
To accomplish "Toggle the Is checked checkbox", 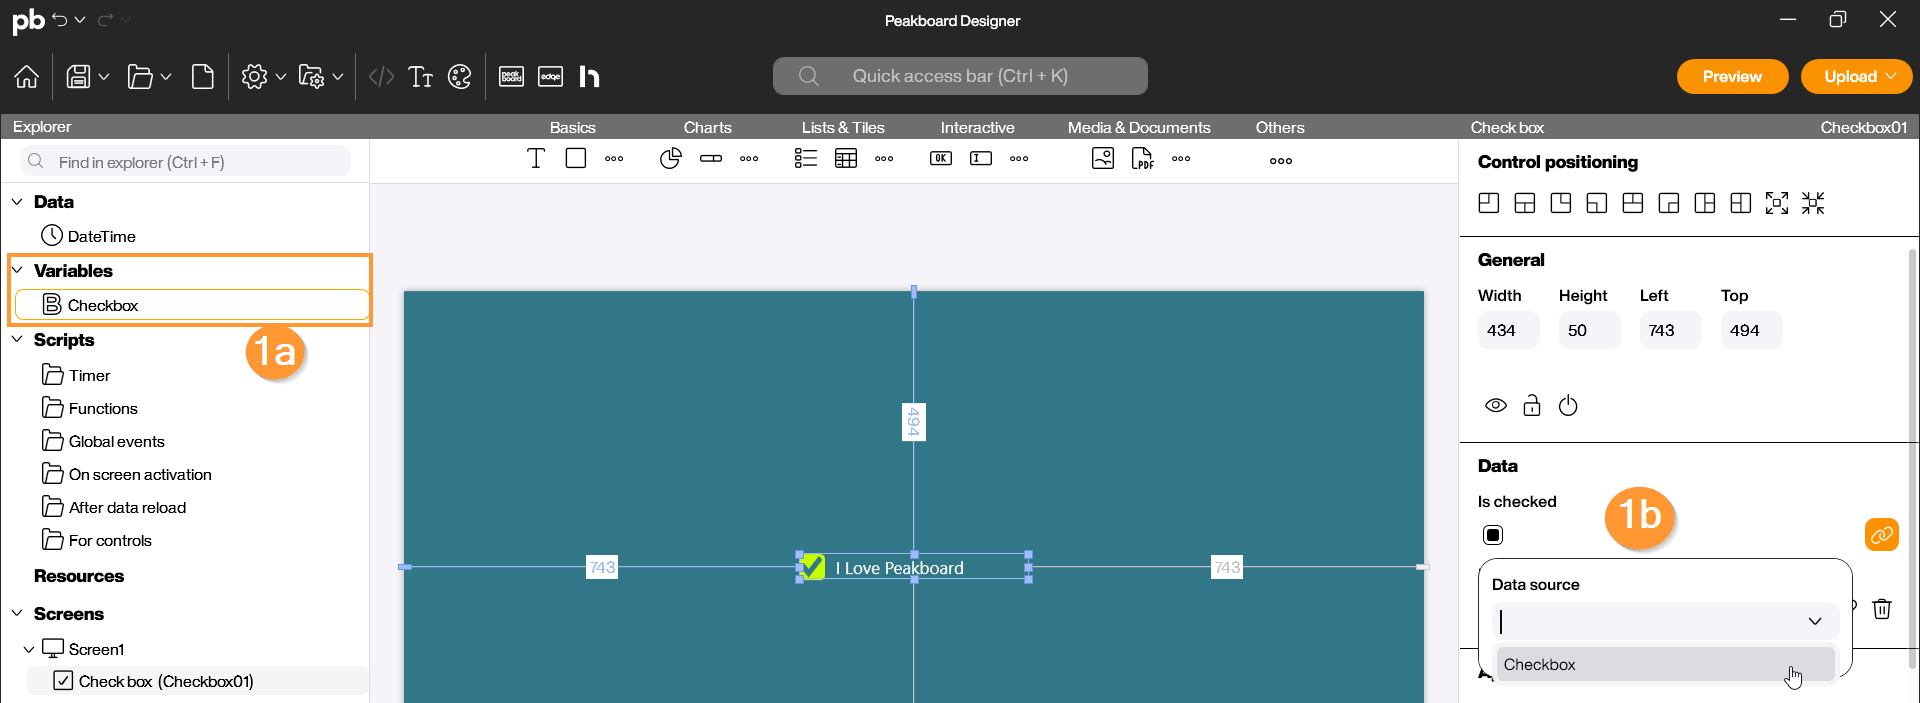I will point(1493,535).
